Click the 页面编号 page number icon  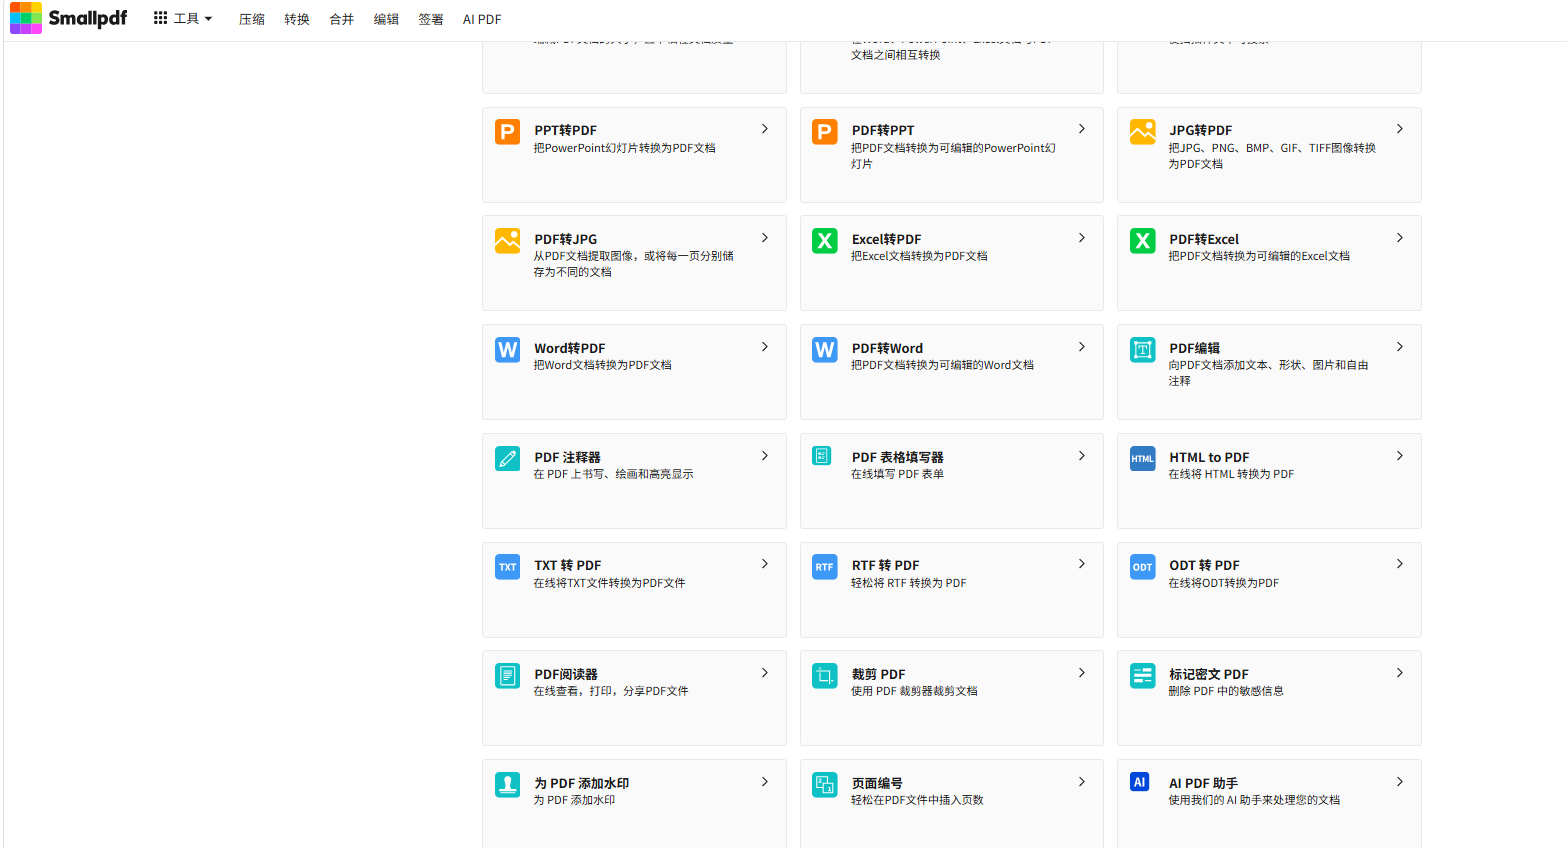coord(825,785)
